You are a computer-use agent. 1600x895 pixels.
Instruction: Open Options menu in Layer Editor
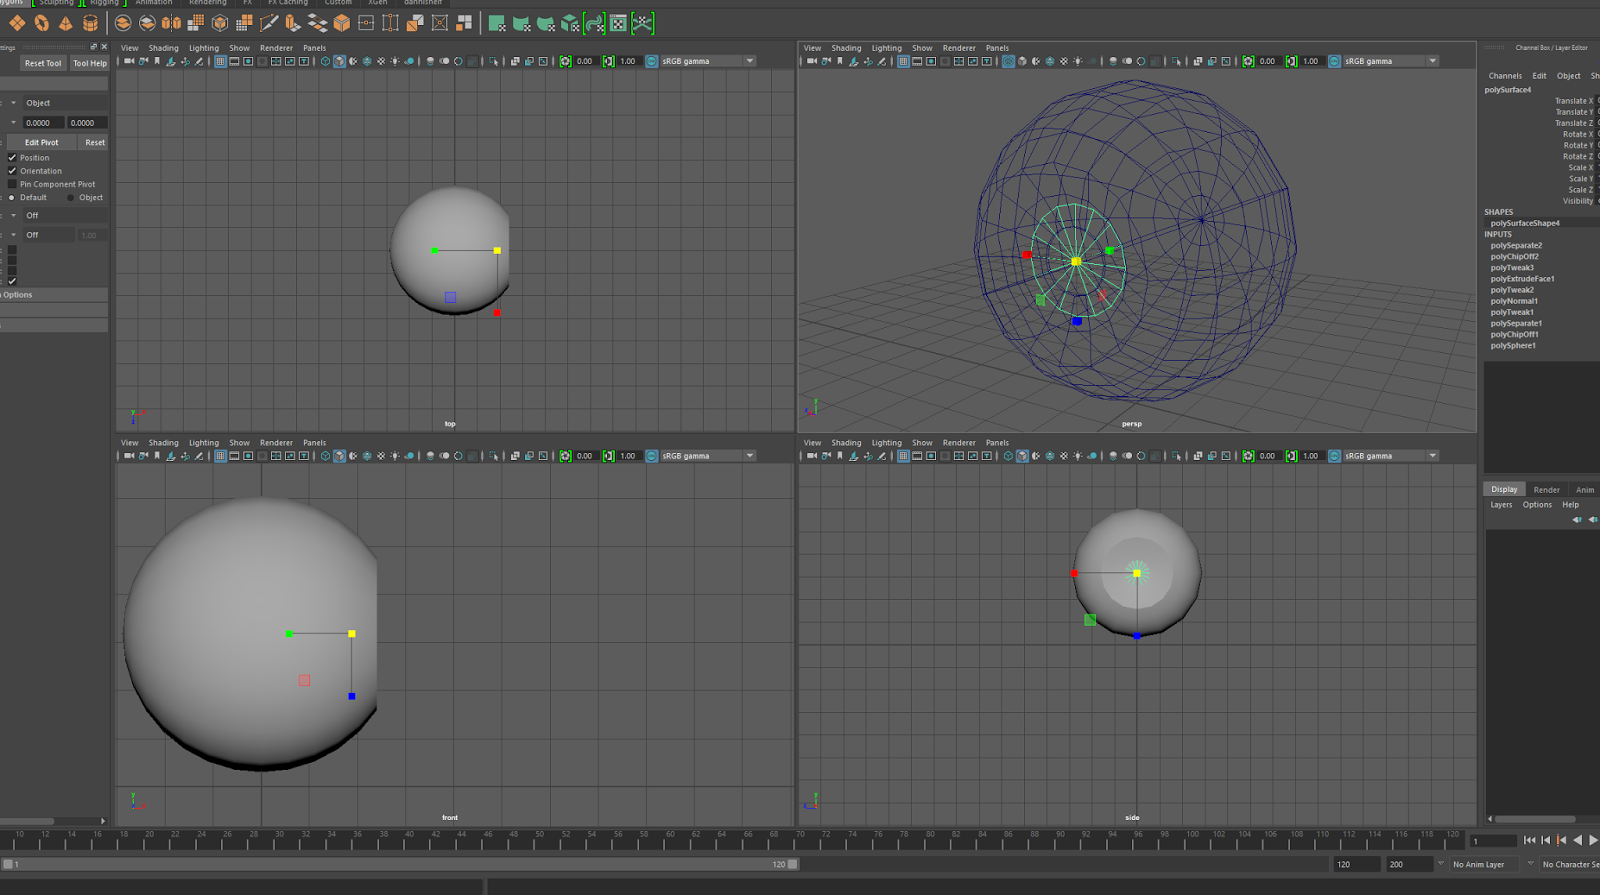point(1537,505)
